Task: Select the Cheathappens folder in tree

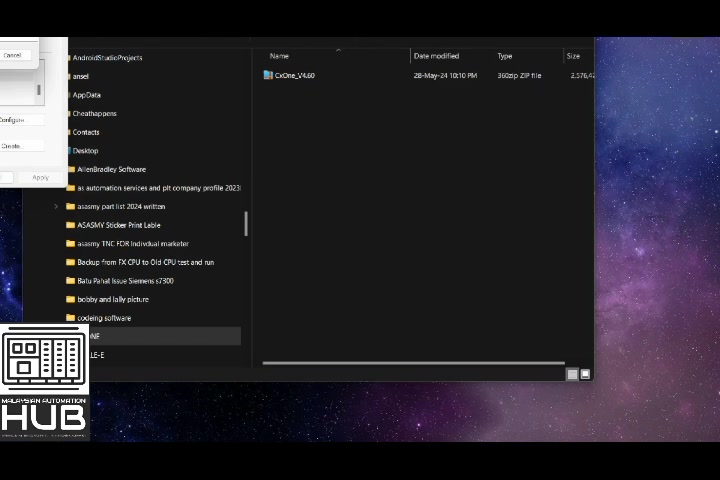Action: click(x=95, y=113)
